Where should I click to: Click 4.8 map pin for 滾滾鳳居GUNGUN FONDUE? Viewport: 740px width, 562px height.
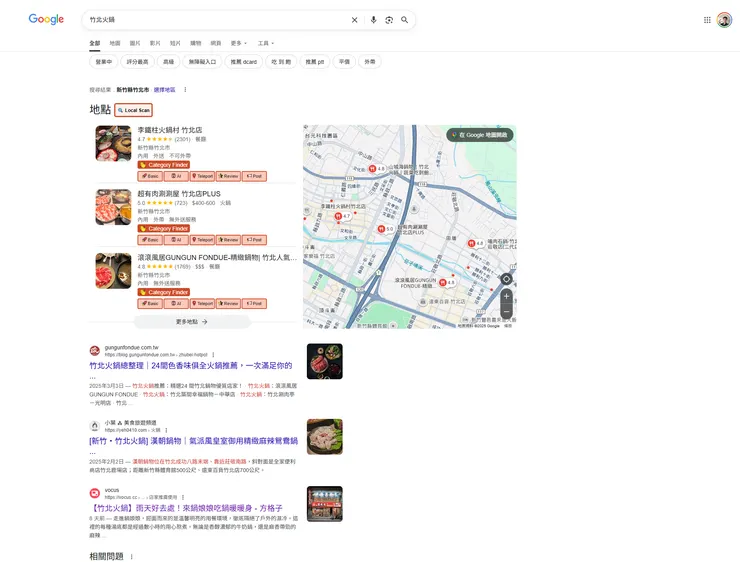447,283
